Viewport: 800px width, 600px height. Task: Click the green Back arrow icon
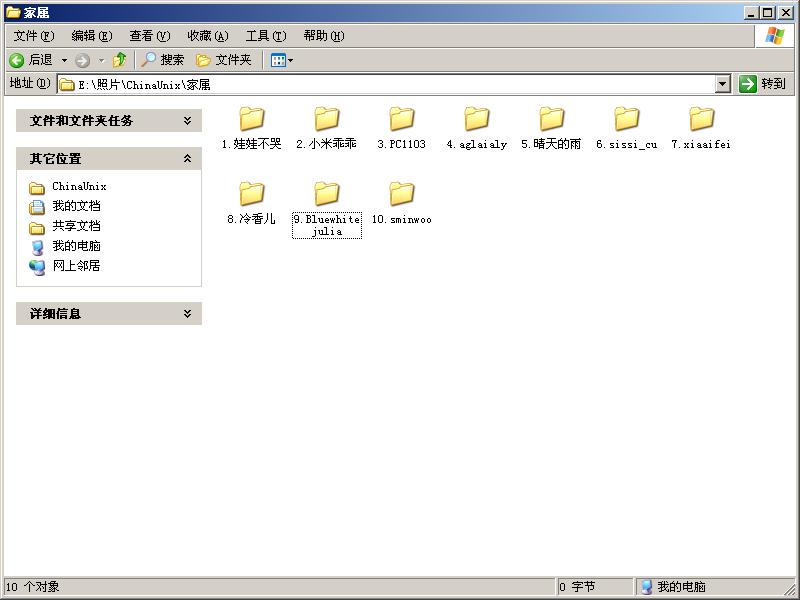[x=16, y=60]
